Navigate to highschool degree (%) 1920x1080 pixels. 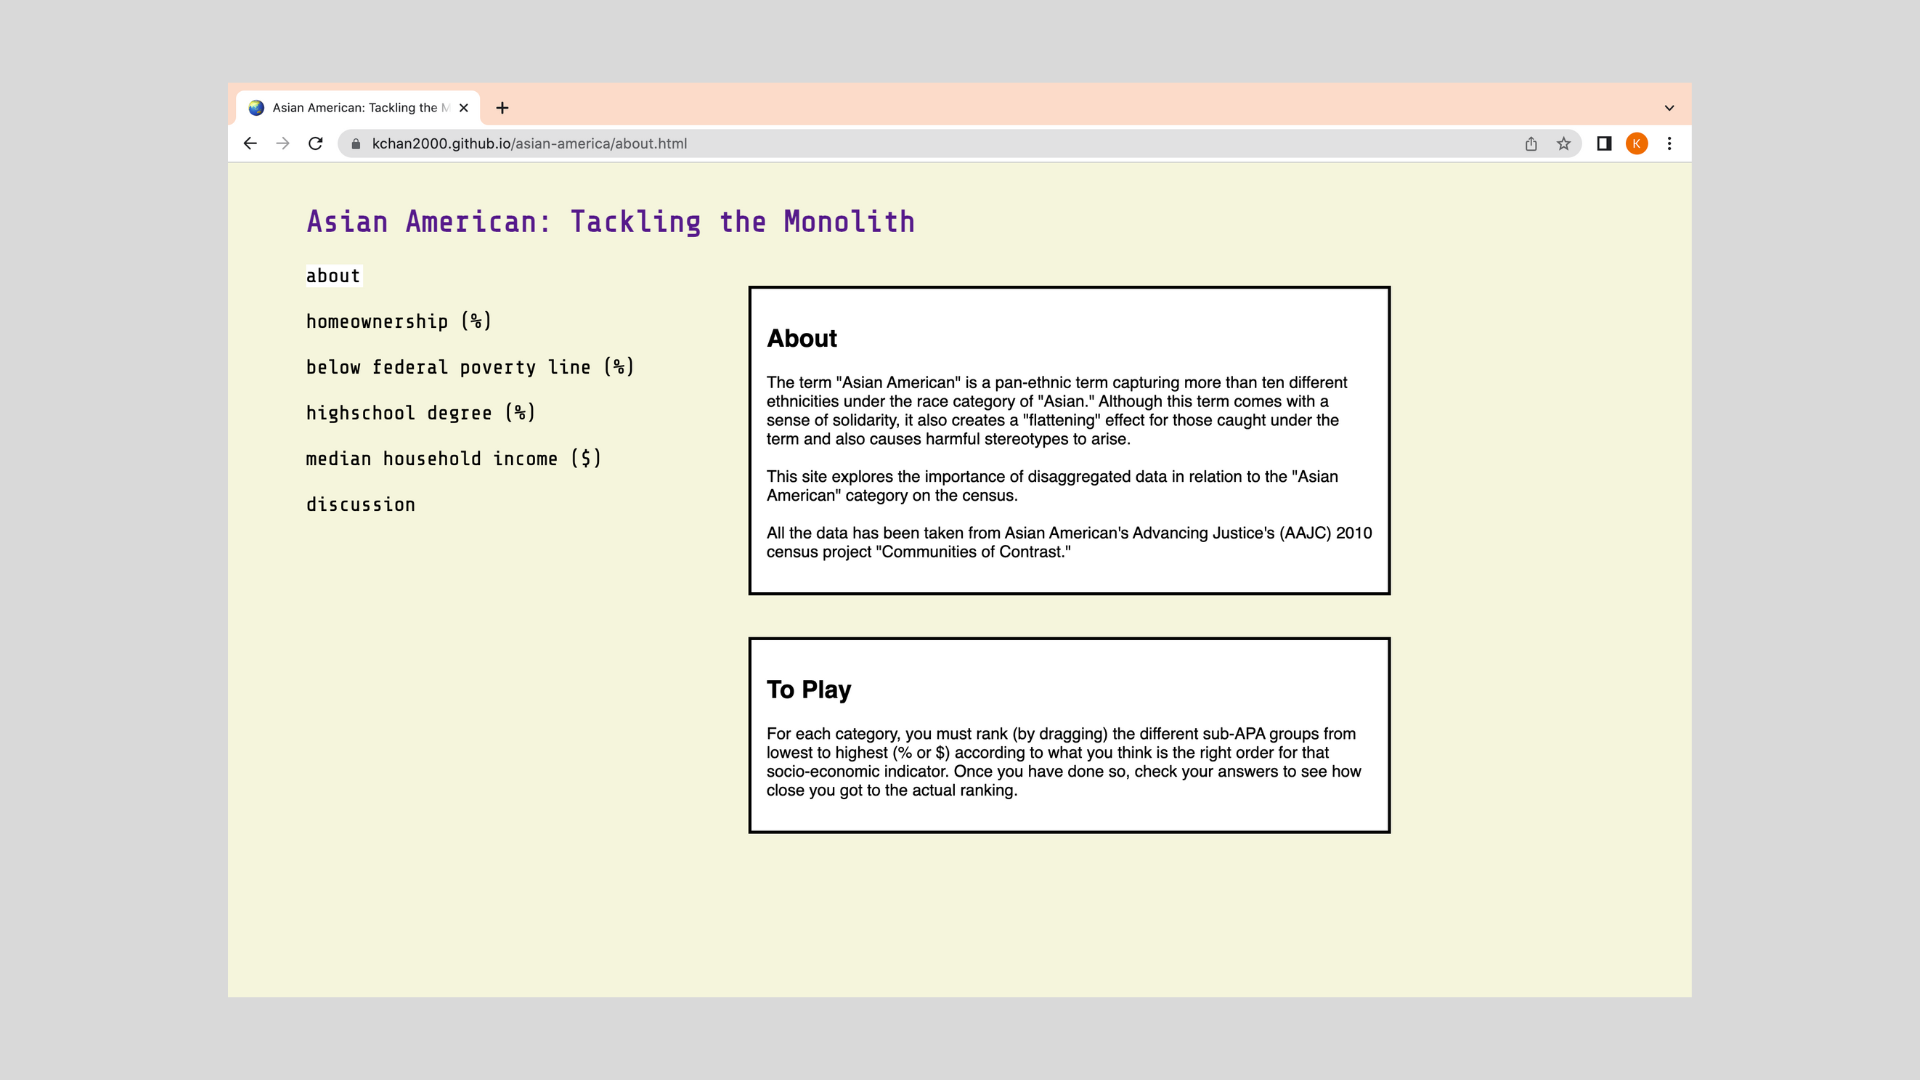420,413
